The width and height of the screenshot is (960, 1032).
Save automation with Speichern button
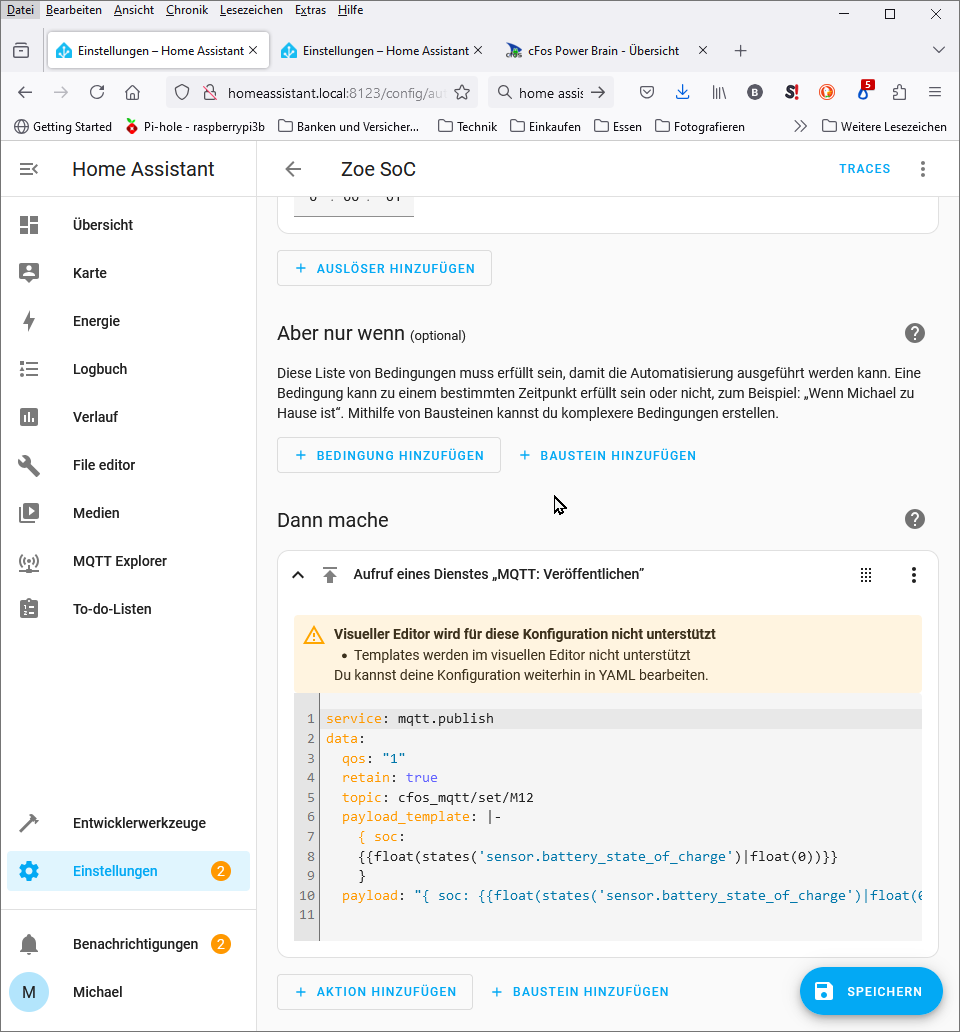pos(870,991)
